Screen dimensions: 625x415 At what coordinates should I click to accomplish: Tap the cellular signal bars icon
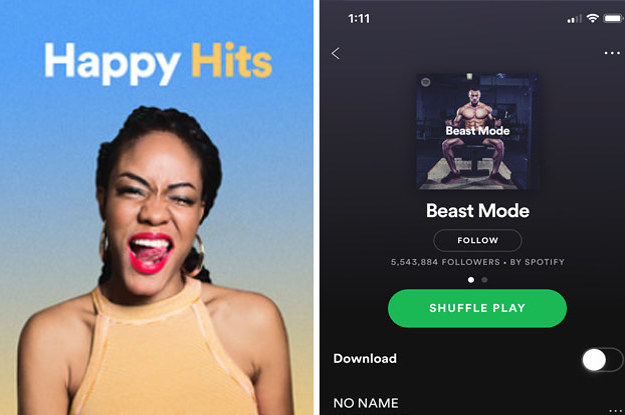(574, 19)
